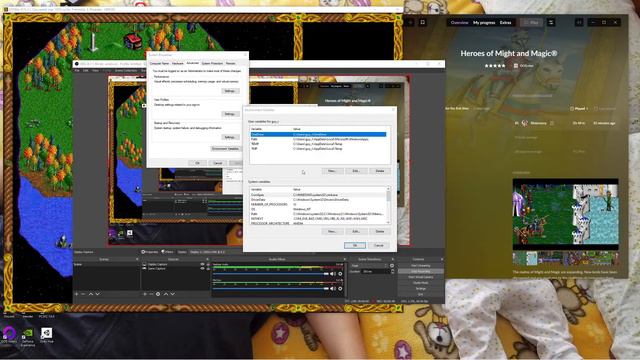Click Play button in GOG Galaxy
This screenshot has width=640, height=360.
point(531,22)
